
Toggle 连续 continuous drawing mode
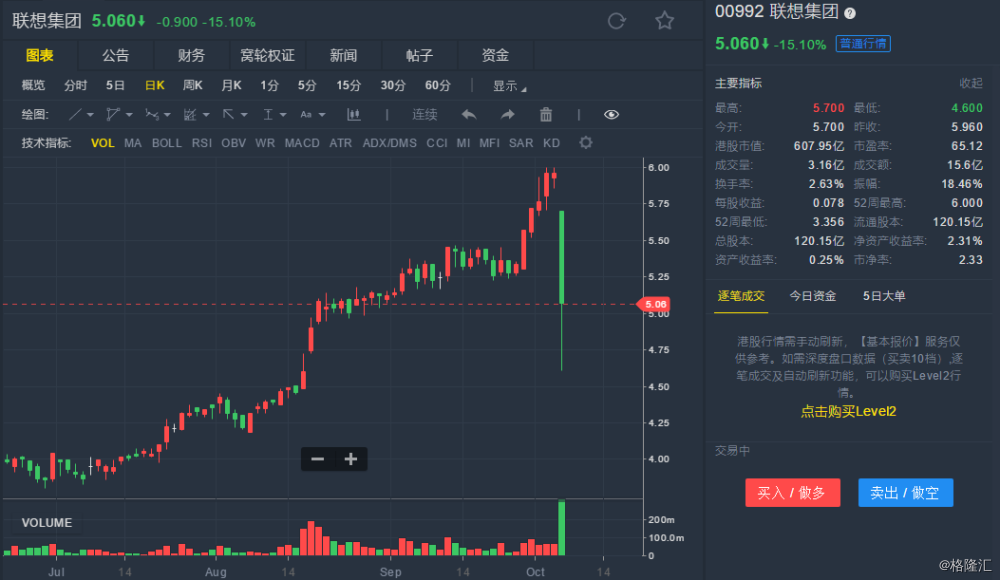[x=424, y=115]
